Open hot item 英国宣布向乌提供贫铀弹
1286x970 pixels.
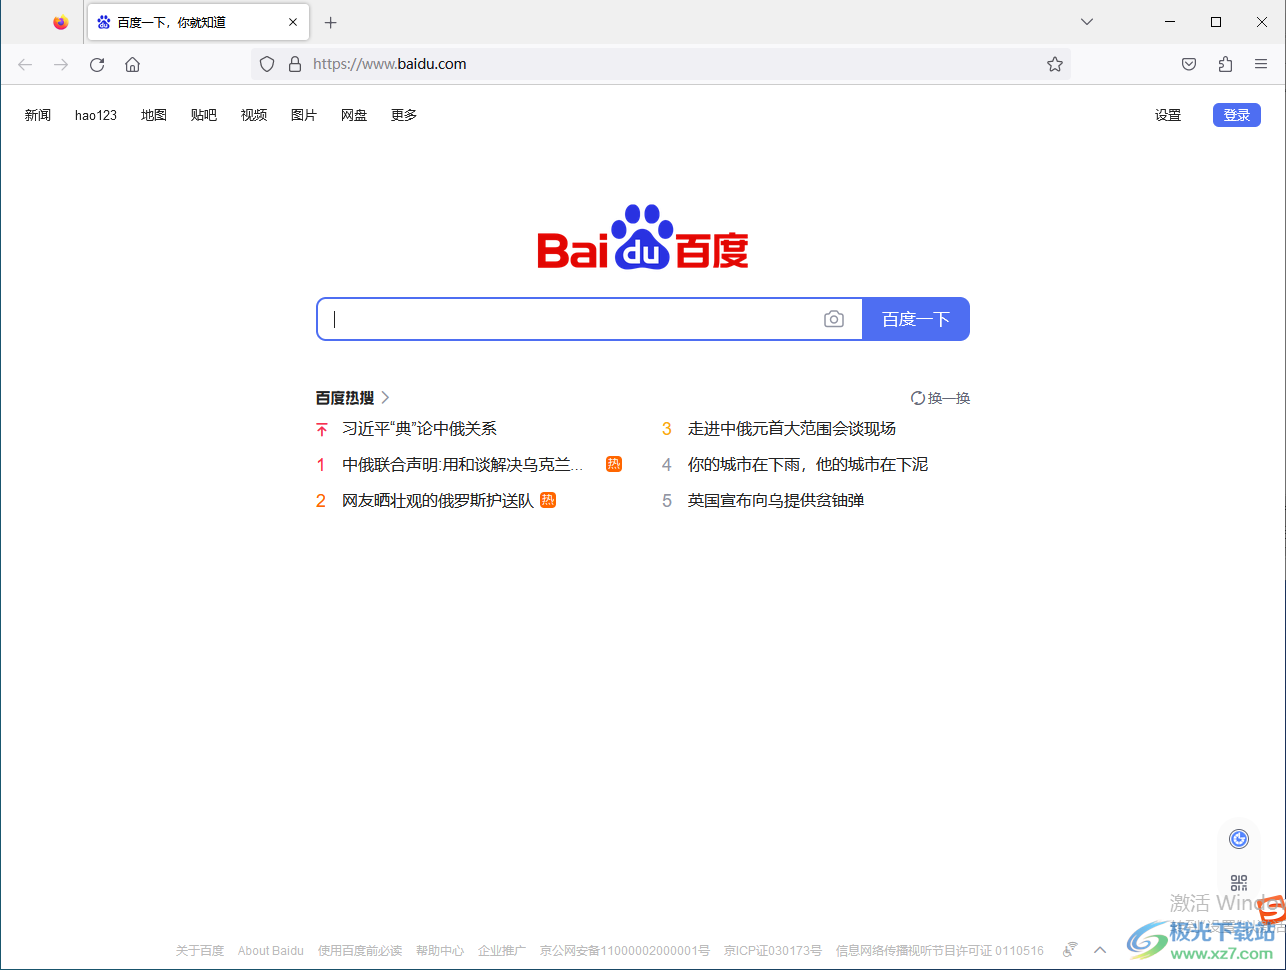click(x=776, y=501)
